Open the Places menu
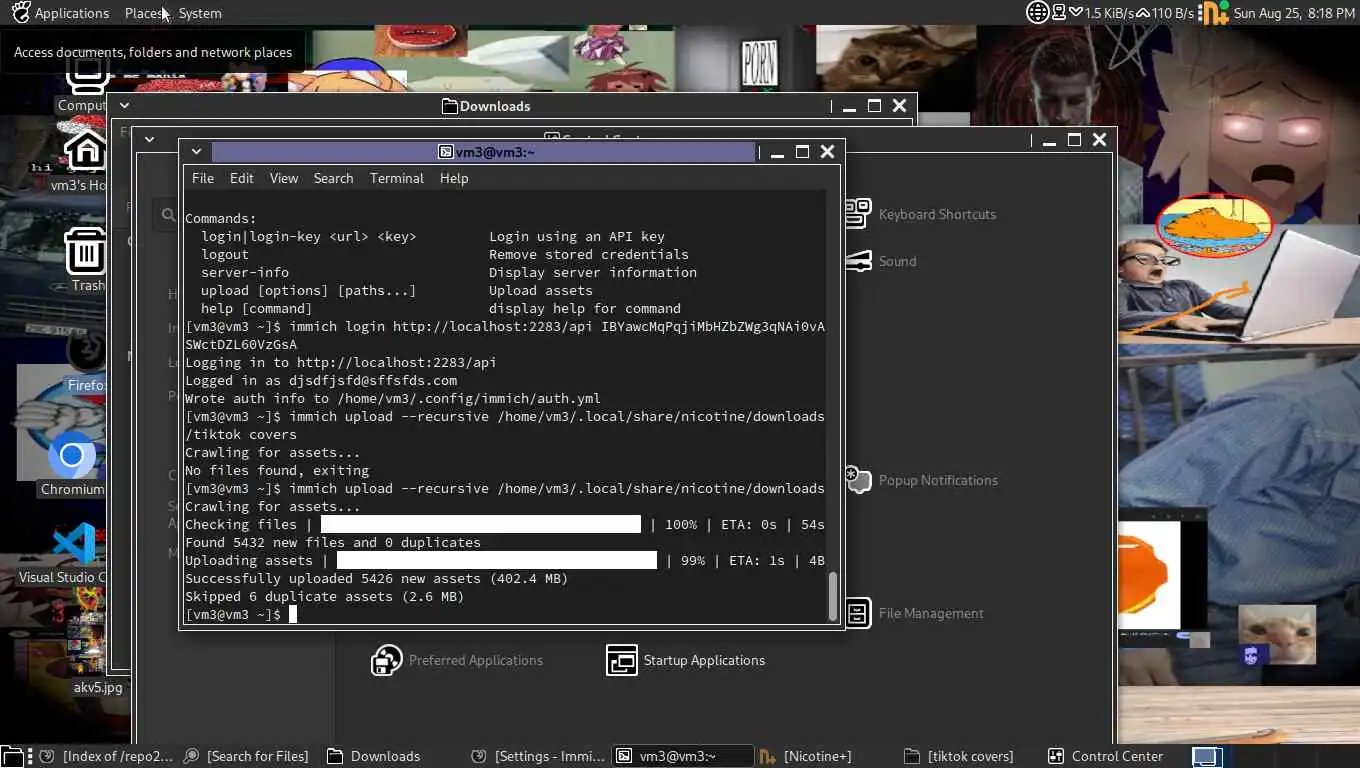1360x768 pixels. pos(146,13)
